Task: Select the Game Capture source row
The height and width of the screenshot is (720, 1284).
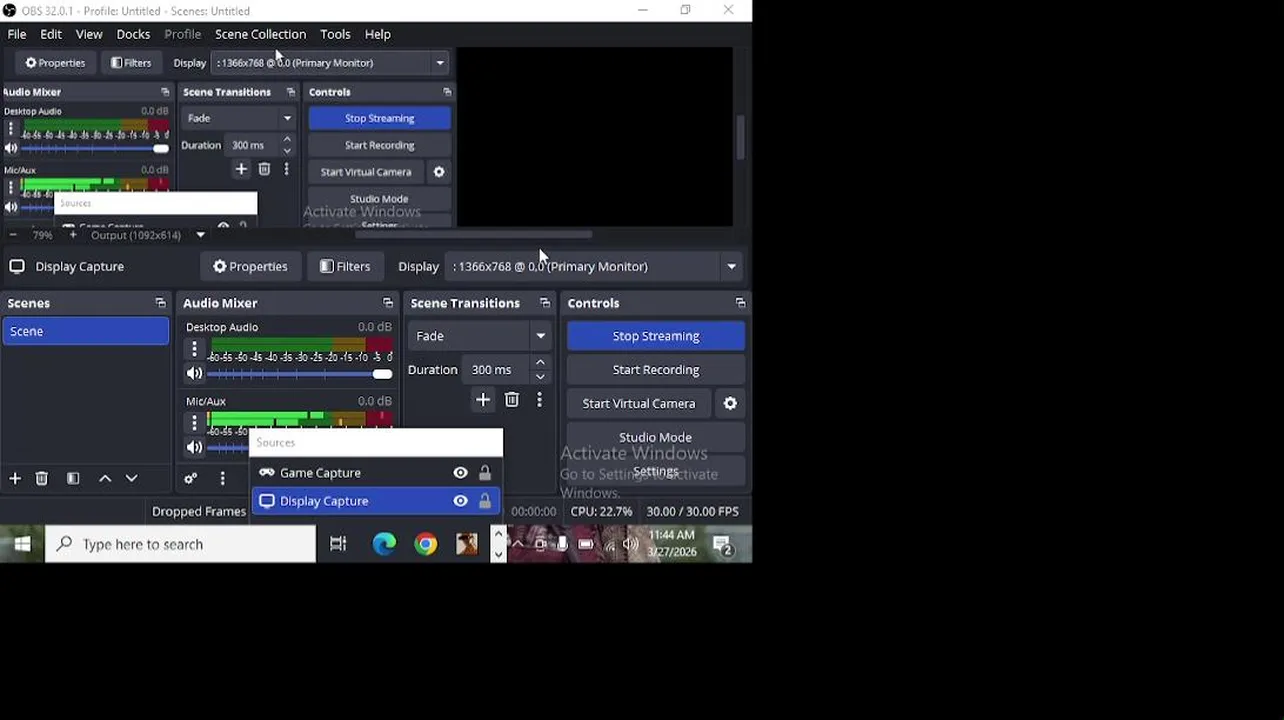Action: pos(376,473)
